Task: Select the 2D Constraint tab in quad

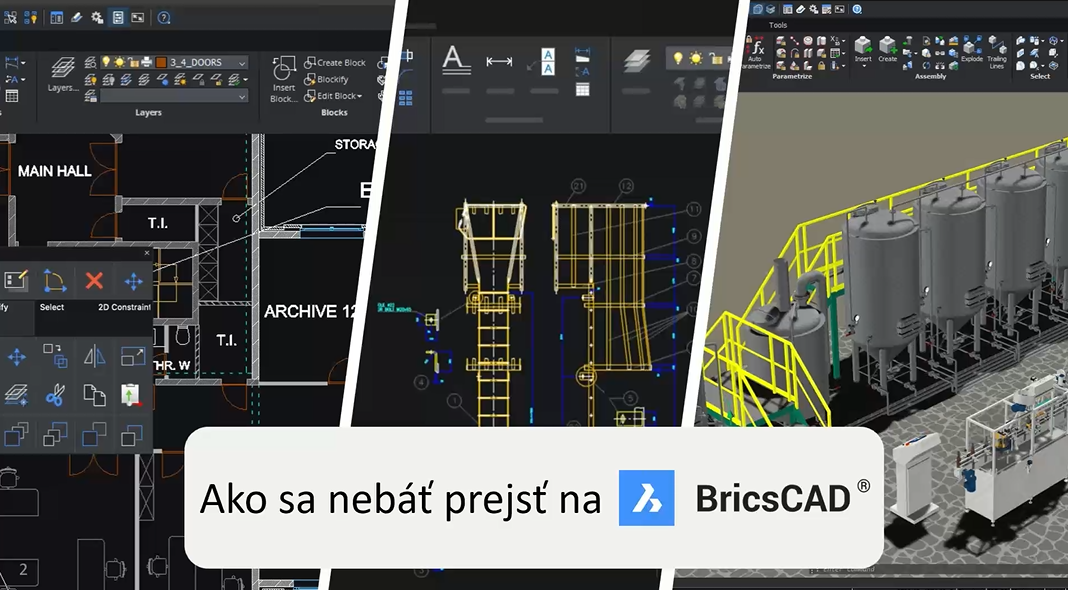Action: pyautogui.click(x=124, y=307)
